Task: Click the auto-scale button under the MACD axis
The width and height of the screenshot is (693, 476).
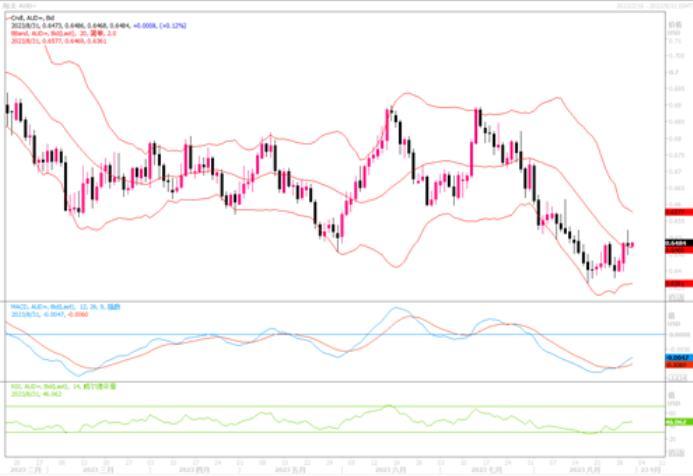Action: [x=678, y=378]
